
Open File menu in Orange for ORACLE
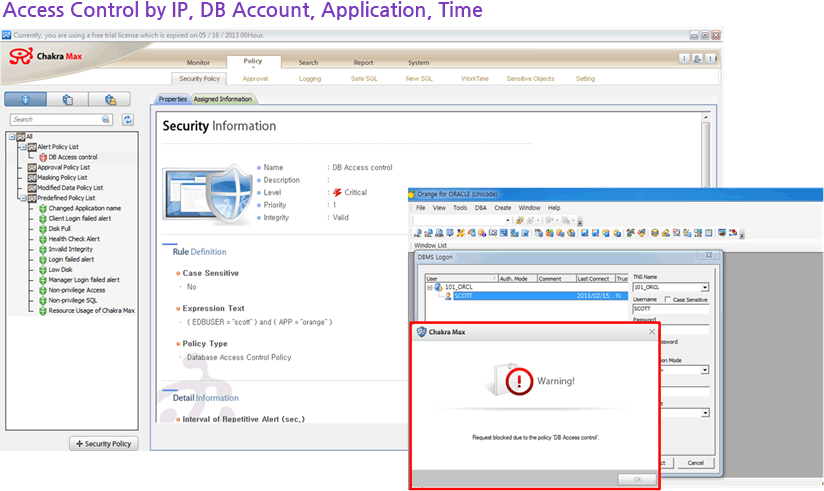421,208
